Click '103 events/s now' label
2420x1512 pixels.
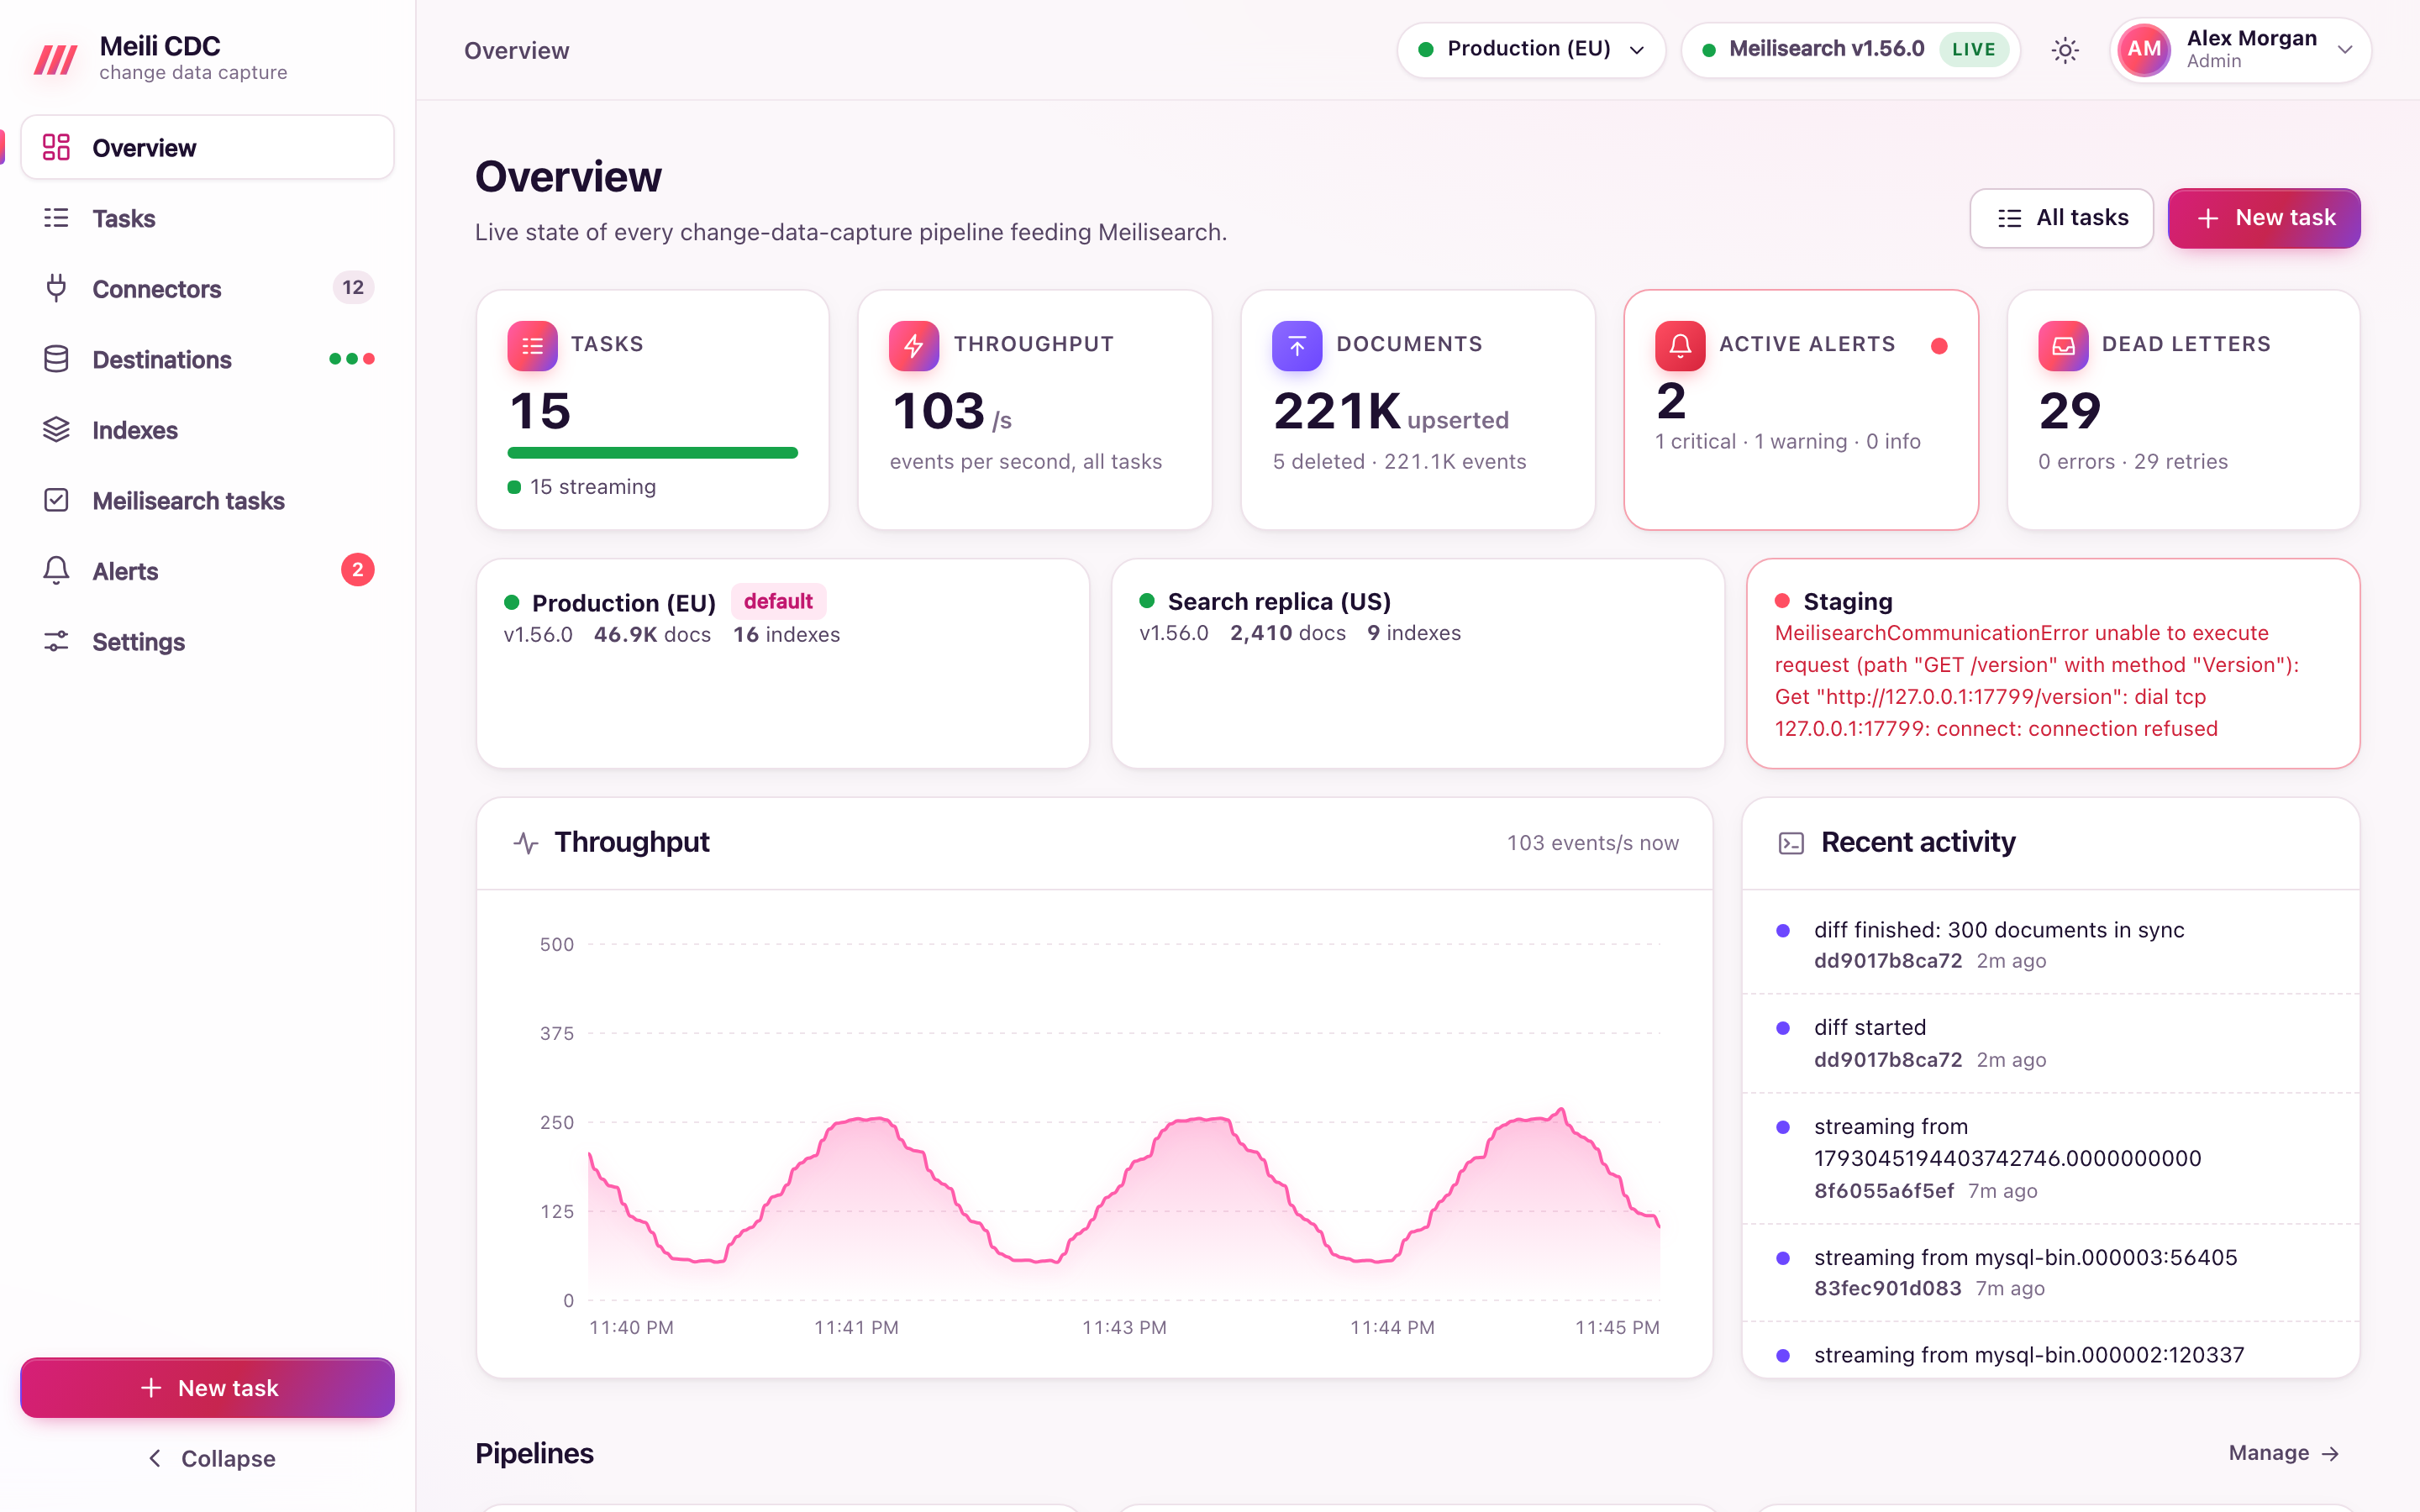(1593, 843)
